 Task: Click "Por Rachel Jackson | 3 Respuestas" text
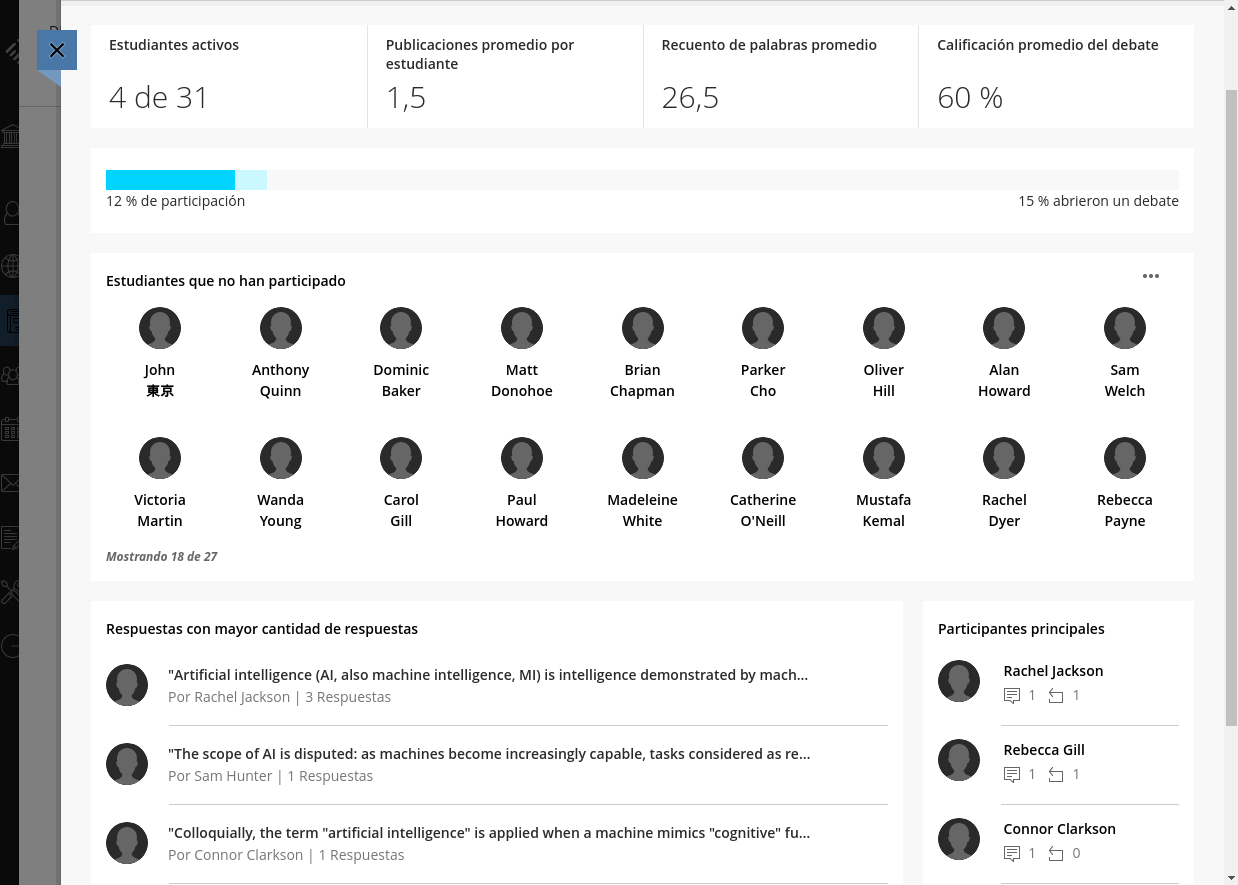pyautogui.click(x=279, y=697)
